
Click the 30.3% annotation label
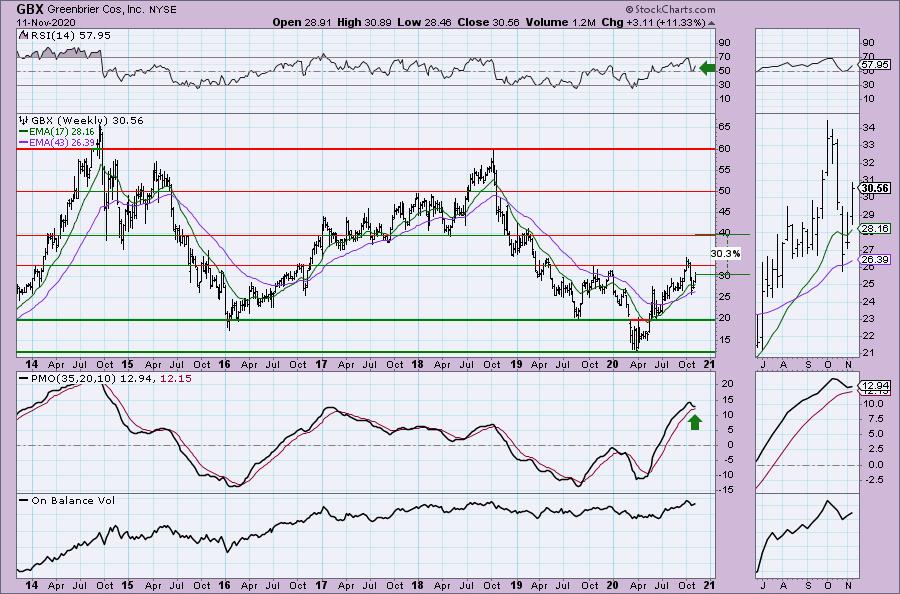[726, 253]
